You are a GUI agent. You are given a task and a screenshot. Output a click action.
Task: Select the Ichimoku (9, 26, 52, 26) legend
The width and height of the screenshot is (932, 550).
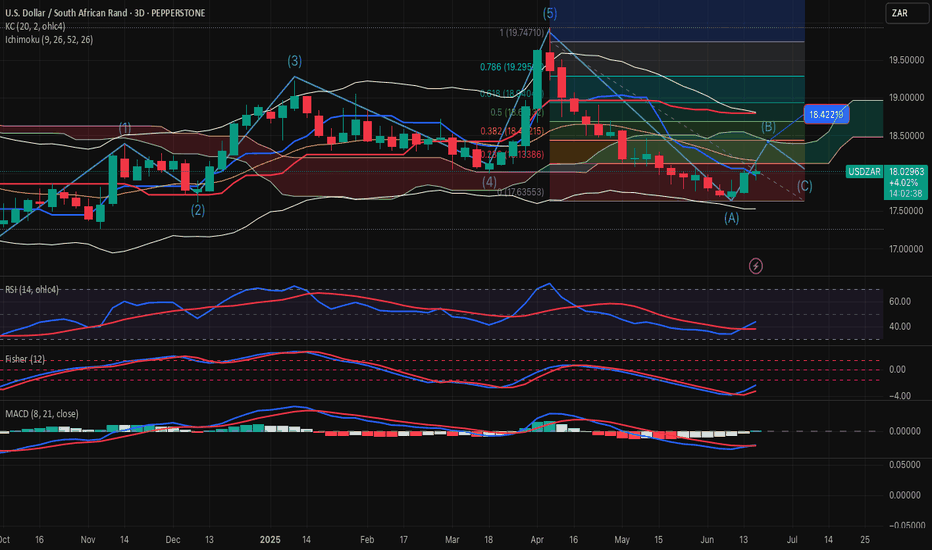pyautogui.click(x=49, y=40)
